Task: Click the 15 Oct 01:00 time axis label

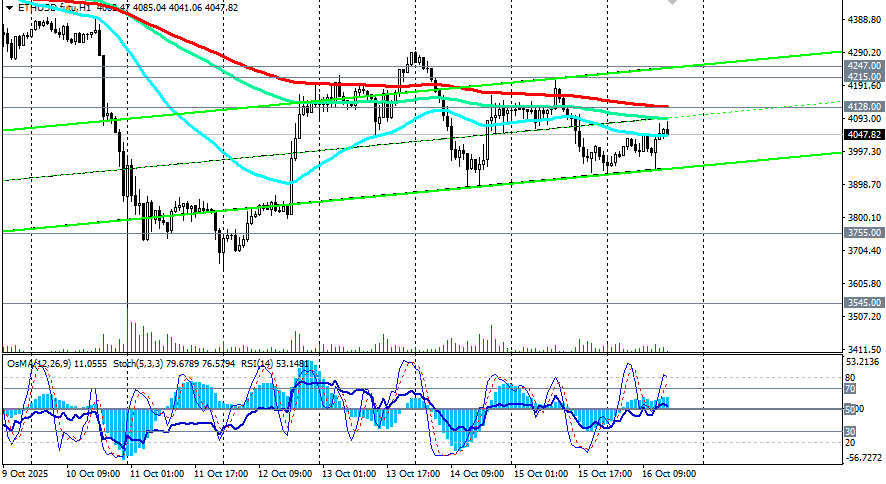Action: pyautogui.click(x=541, y=473)
